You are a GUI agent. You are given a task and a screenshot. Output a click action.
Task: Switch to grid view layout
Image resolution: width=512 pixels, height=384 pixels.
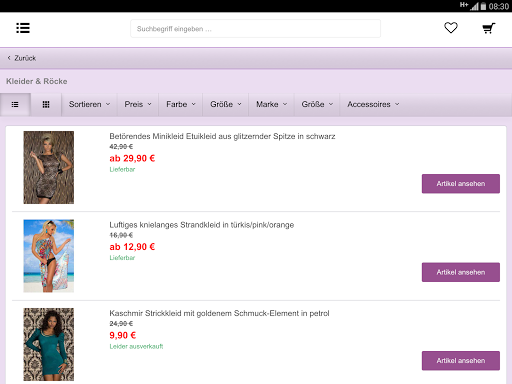46,105
